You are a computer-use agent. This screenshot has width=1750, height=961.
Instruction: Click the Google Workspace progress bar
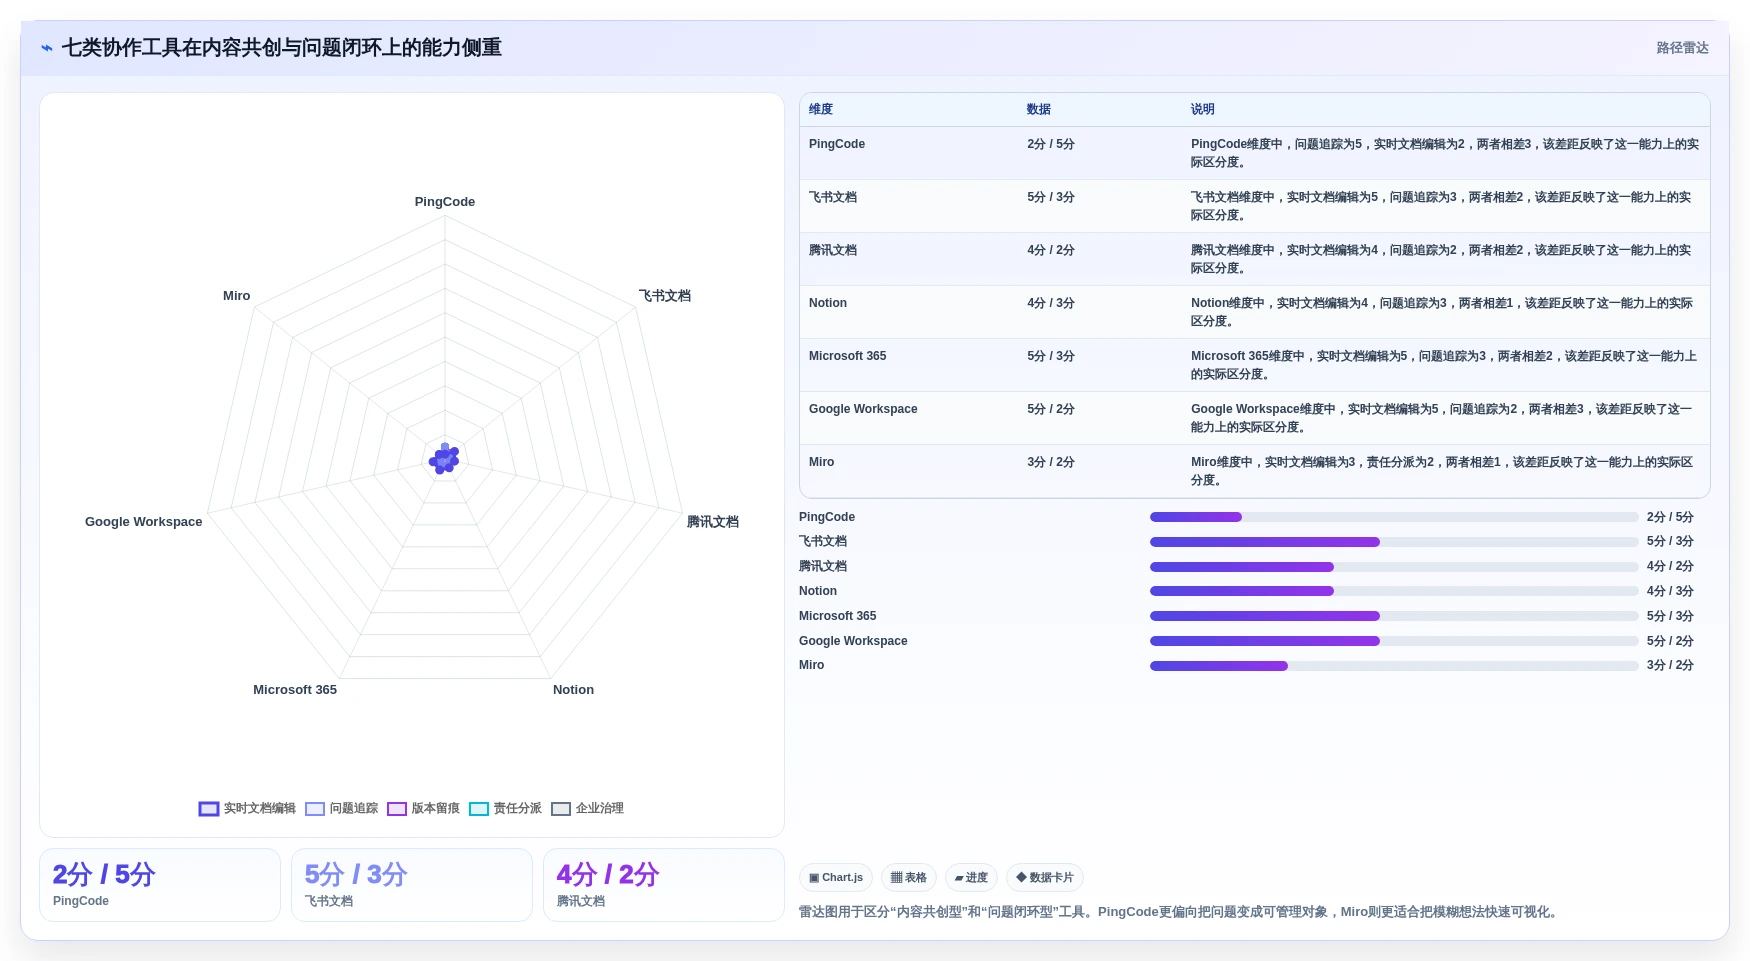(1394, 641)
